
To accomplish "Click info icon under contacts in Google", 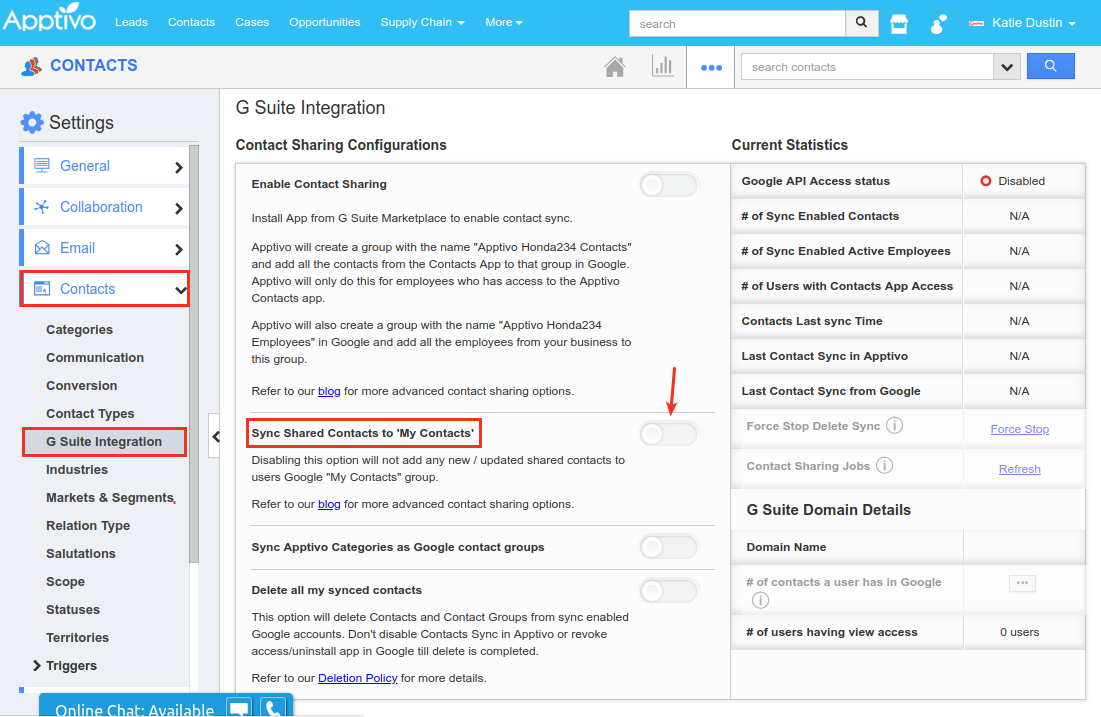I will 760,600.
